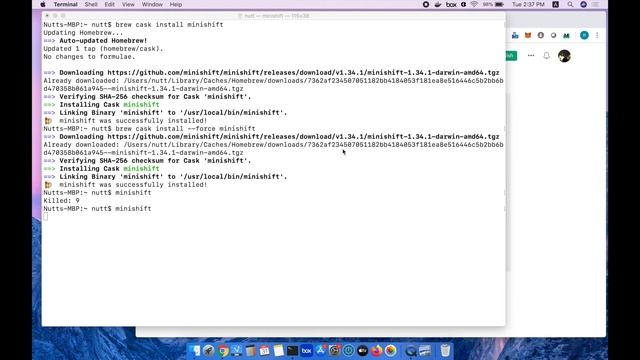
Task: Click the notification bell in browser page
Action: (x=547, y=56)
